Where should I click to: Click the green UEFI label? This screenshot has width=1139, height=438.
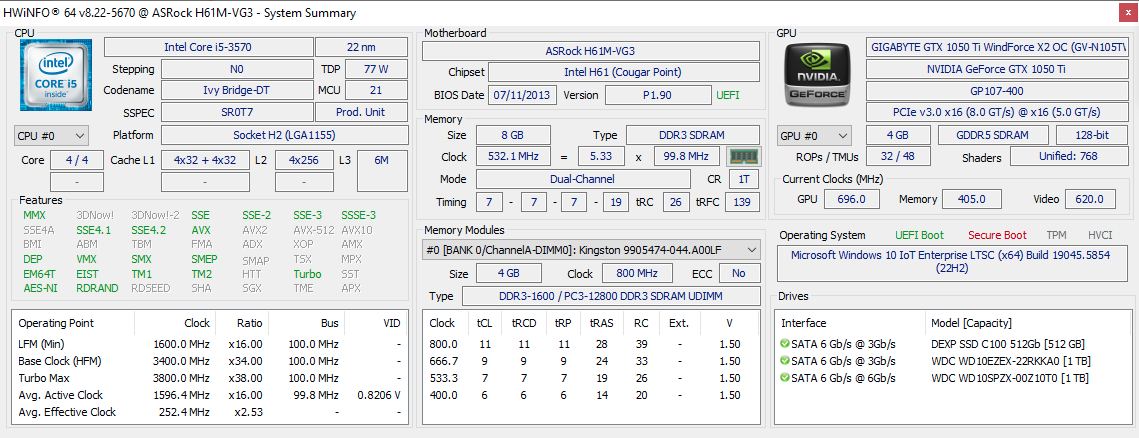[x=728, y=95]
